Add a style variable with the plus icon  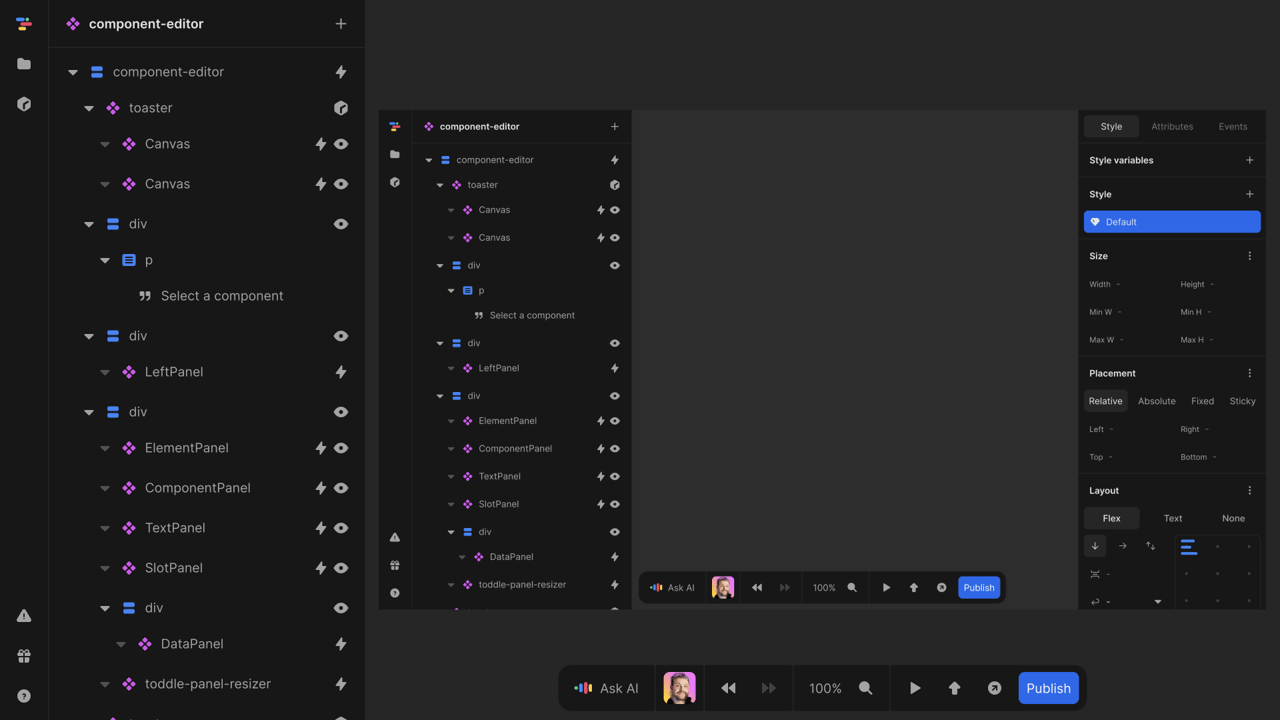1249,160
